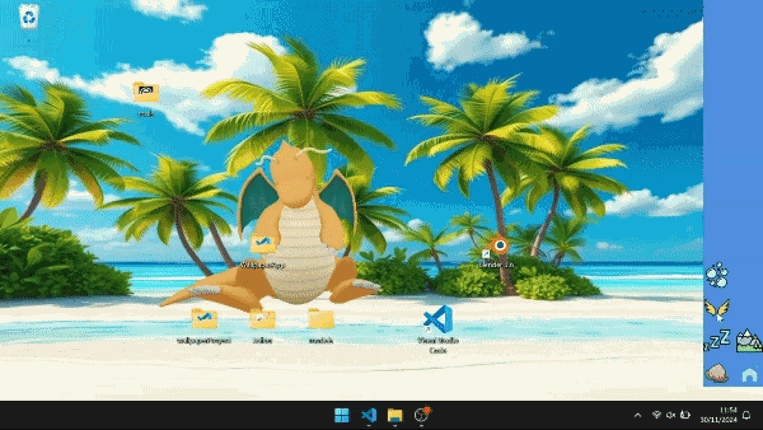Click the bubbles icon in blue panel

(x=717, y=275)
